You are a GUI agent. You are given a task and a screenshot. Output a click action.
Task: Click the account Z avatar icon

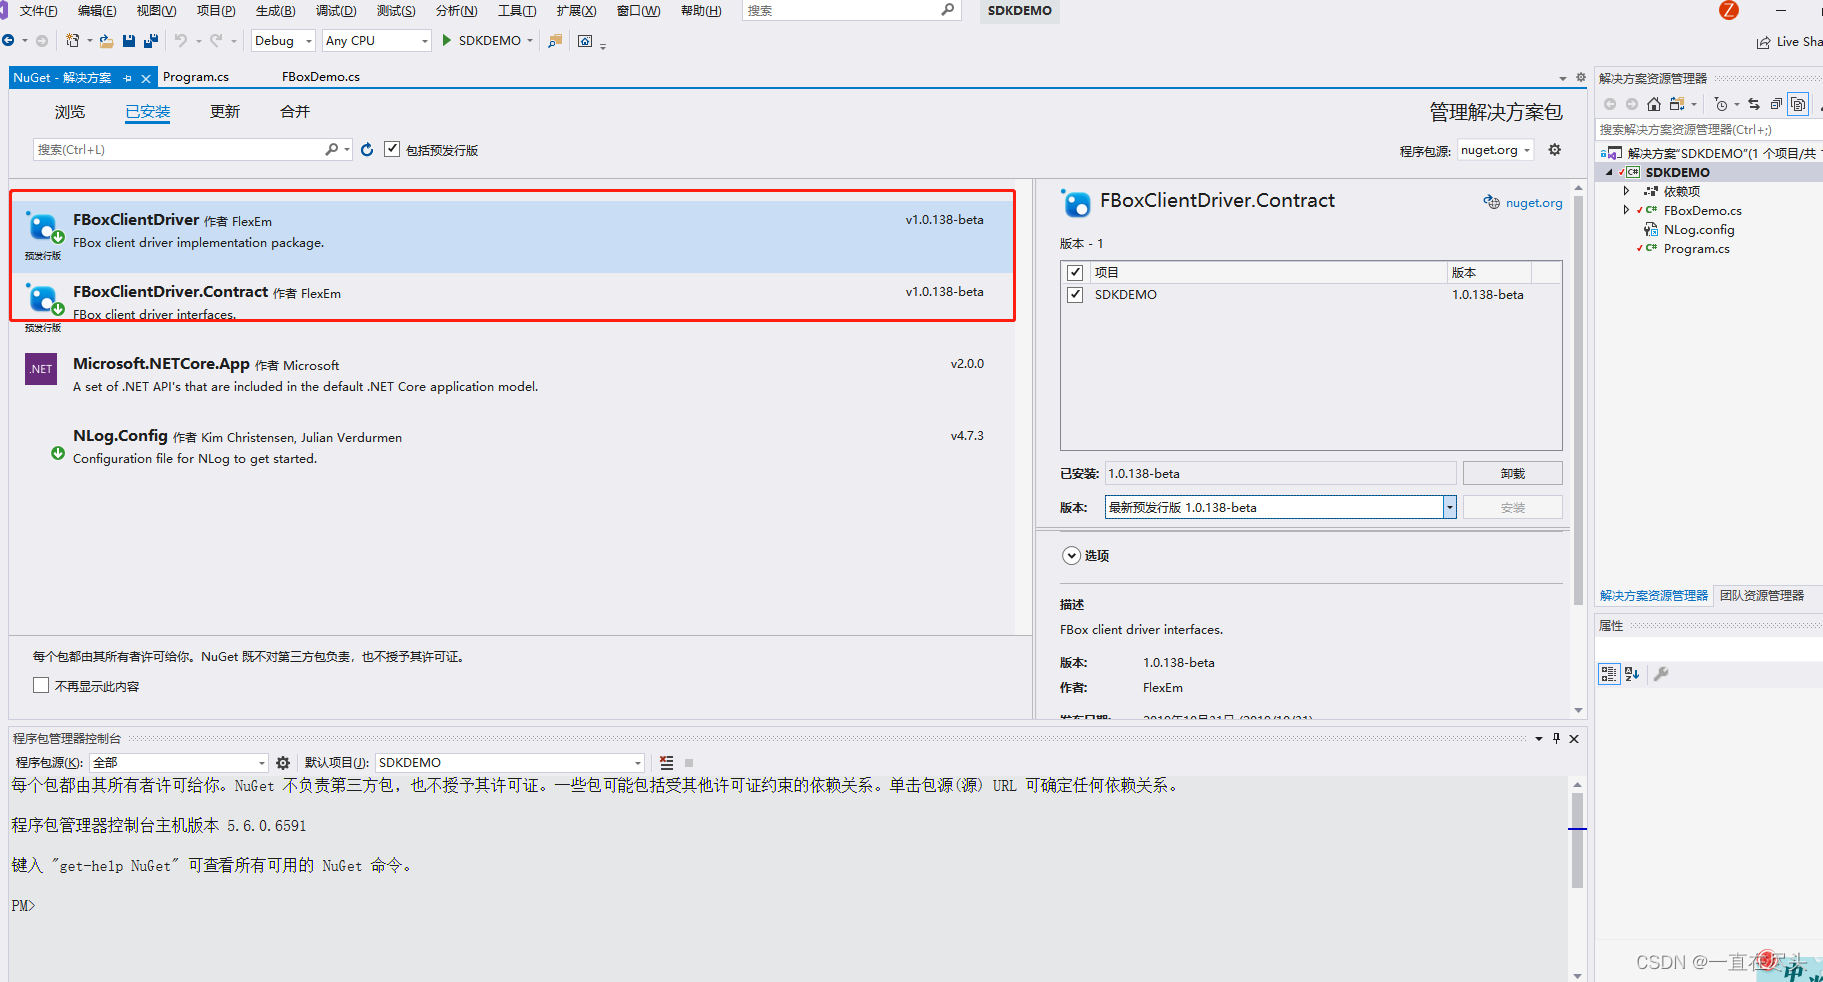click(x=1729, y=10)
